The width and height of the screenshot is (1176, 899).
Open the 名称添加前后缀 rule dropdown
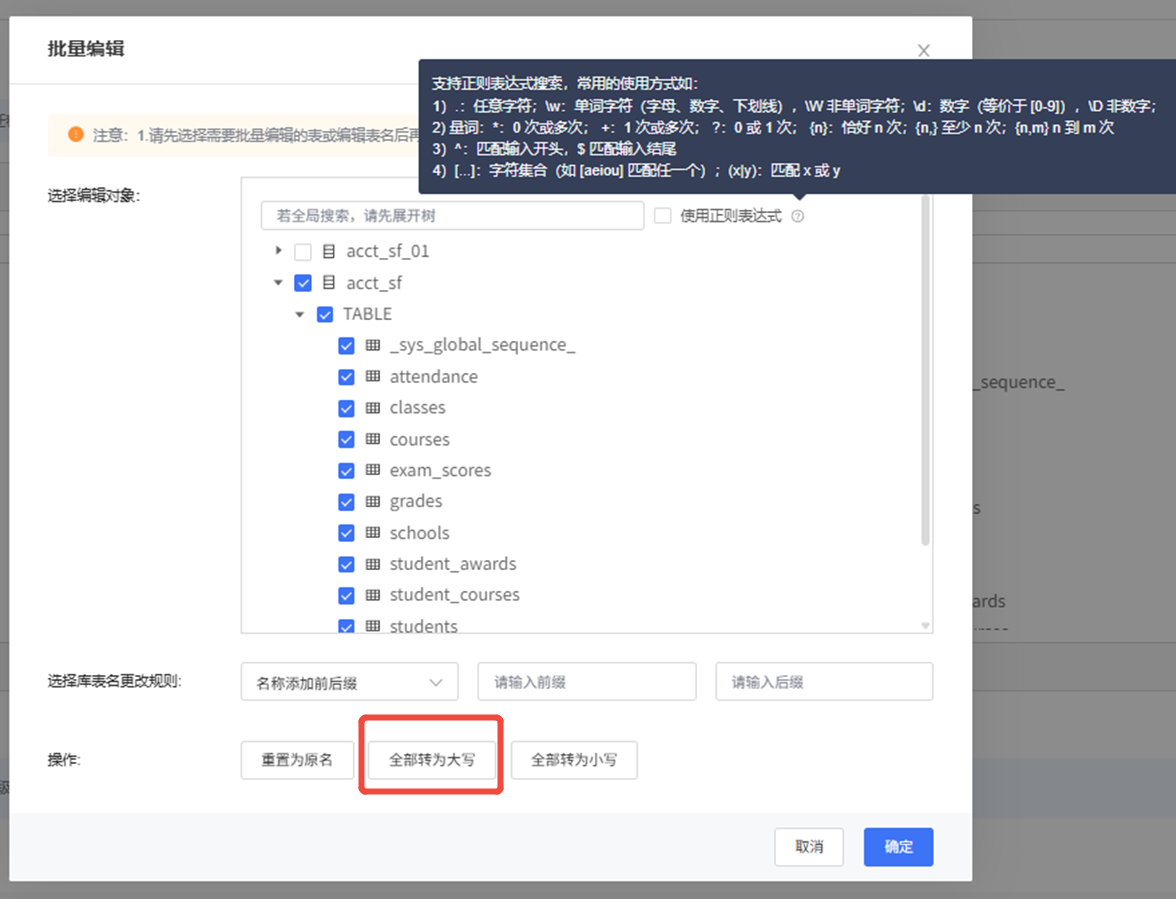[350, 682]
